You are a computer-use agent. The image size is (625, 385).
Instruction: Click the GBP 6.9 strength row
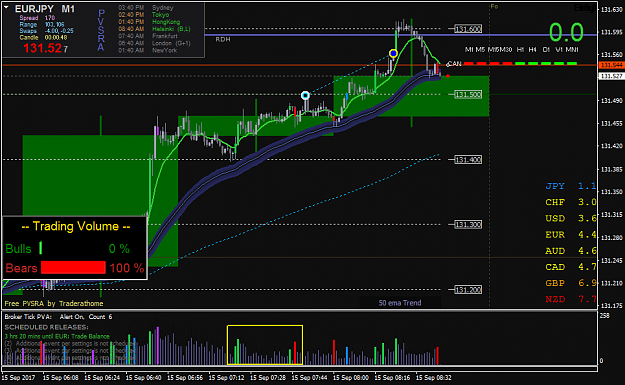pyautogui.click(x=571, y=283)
